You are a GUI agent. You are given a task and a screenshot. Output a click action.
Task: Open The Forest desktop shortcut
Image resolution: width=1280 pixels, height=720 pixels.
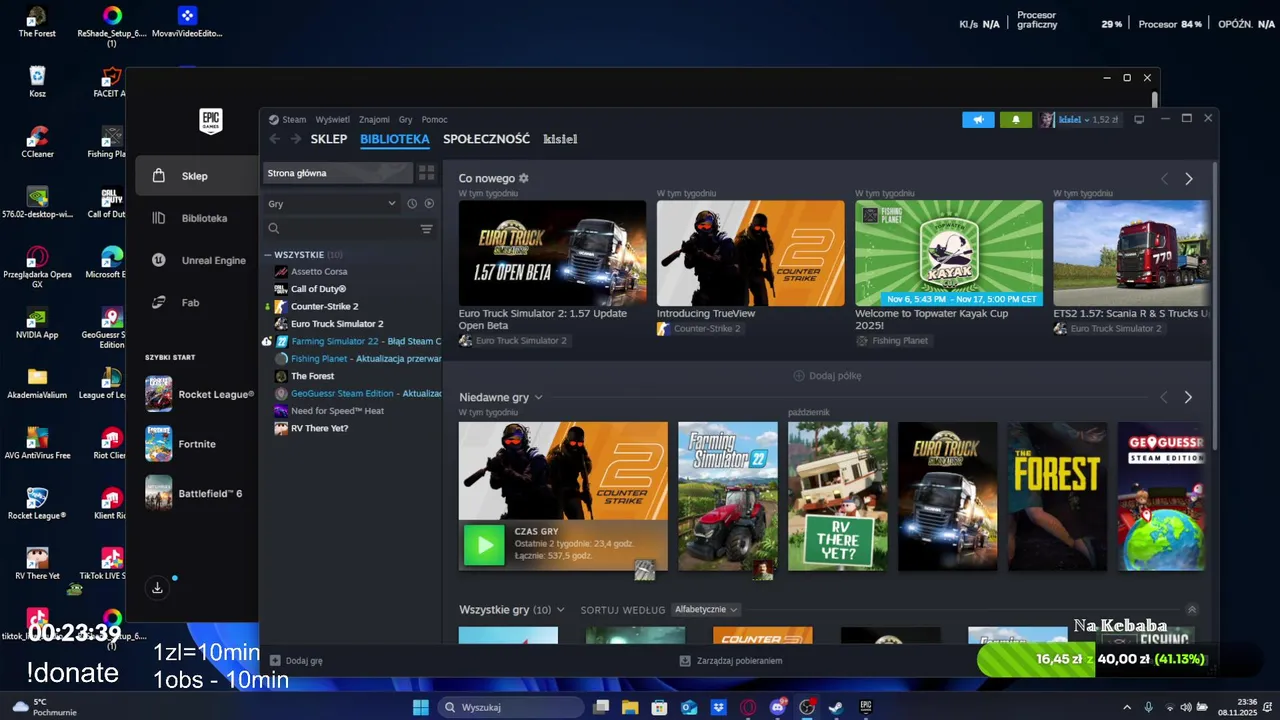(x=37, y=21)
